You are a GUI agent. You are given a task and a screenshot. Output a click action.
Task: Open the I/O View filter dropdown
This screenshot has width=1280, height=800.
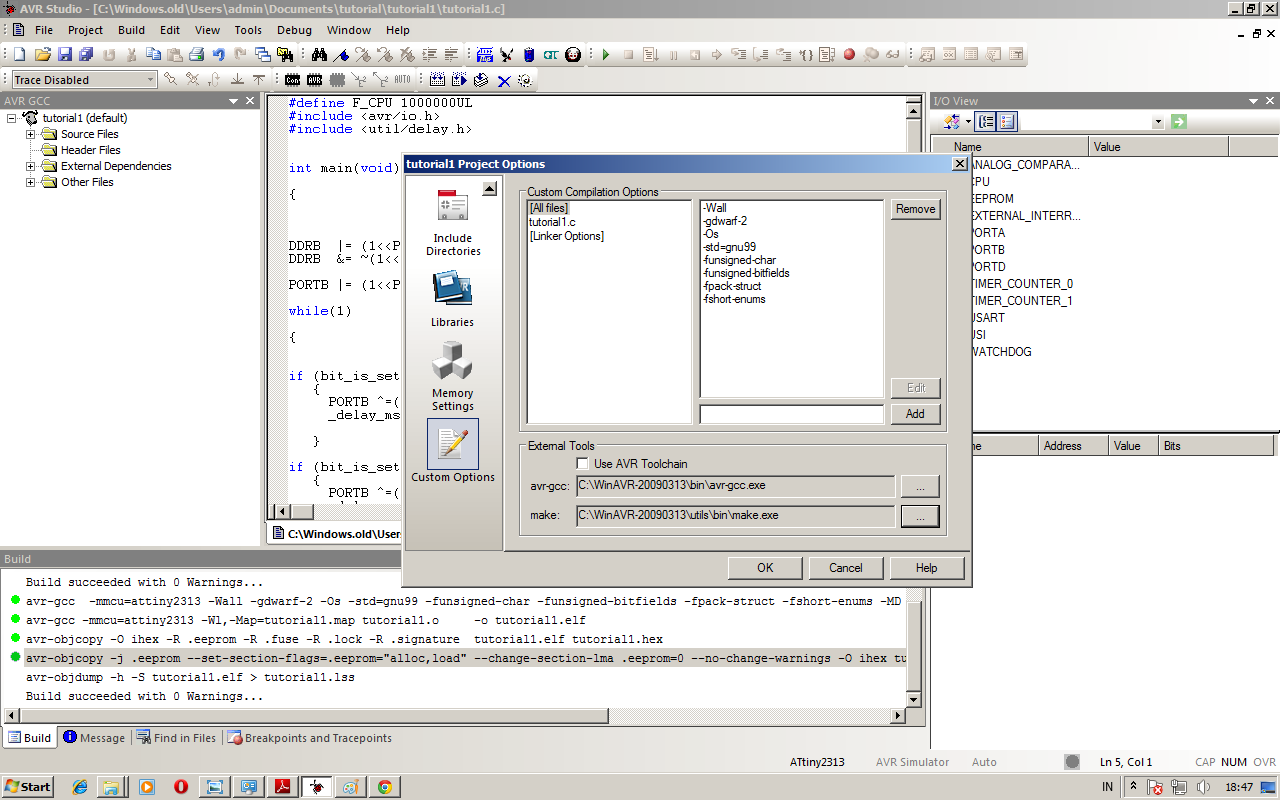pos(1158,121)
